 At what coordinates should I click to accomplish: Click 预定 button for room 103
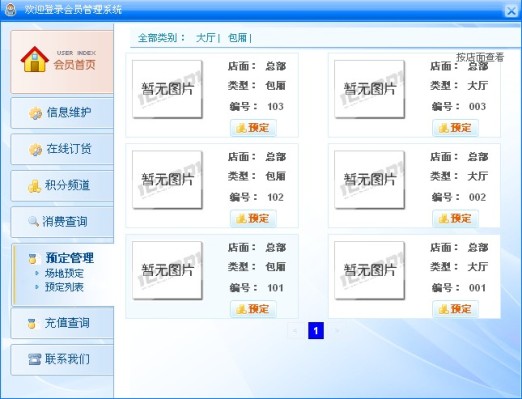(x=253, y=128)
